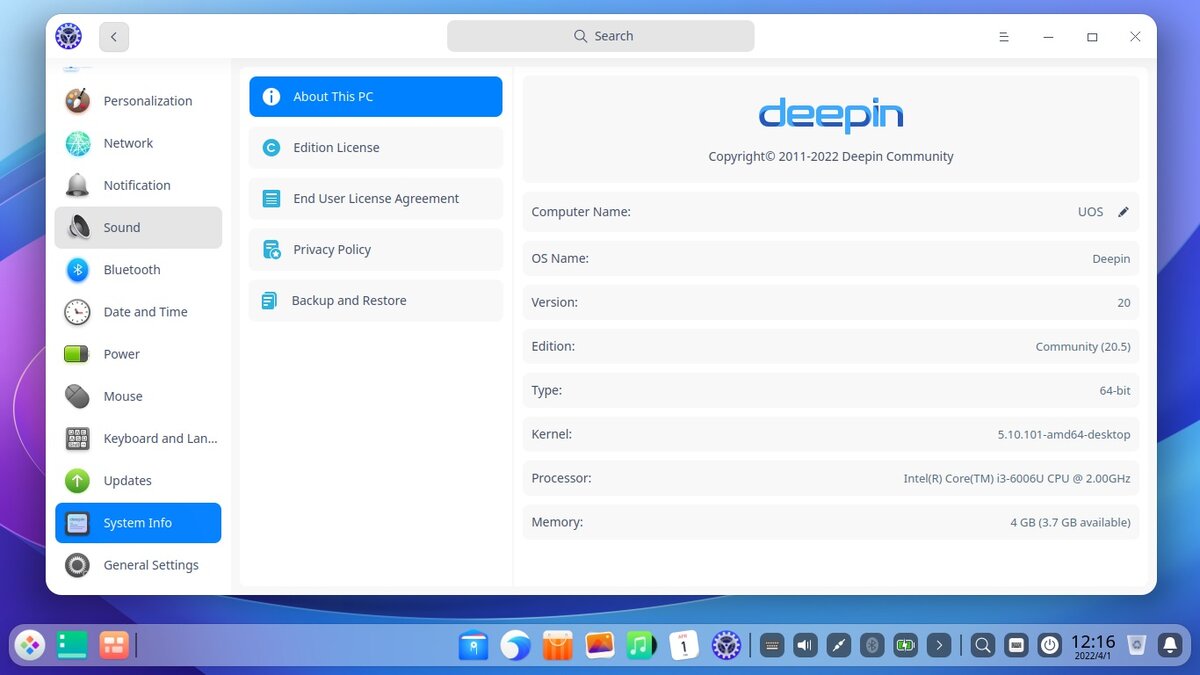Click the Control Center icon in dock
This screenshot has width=1200, height=675.
tap(725, 646)
